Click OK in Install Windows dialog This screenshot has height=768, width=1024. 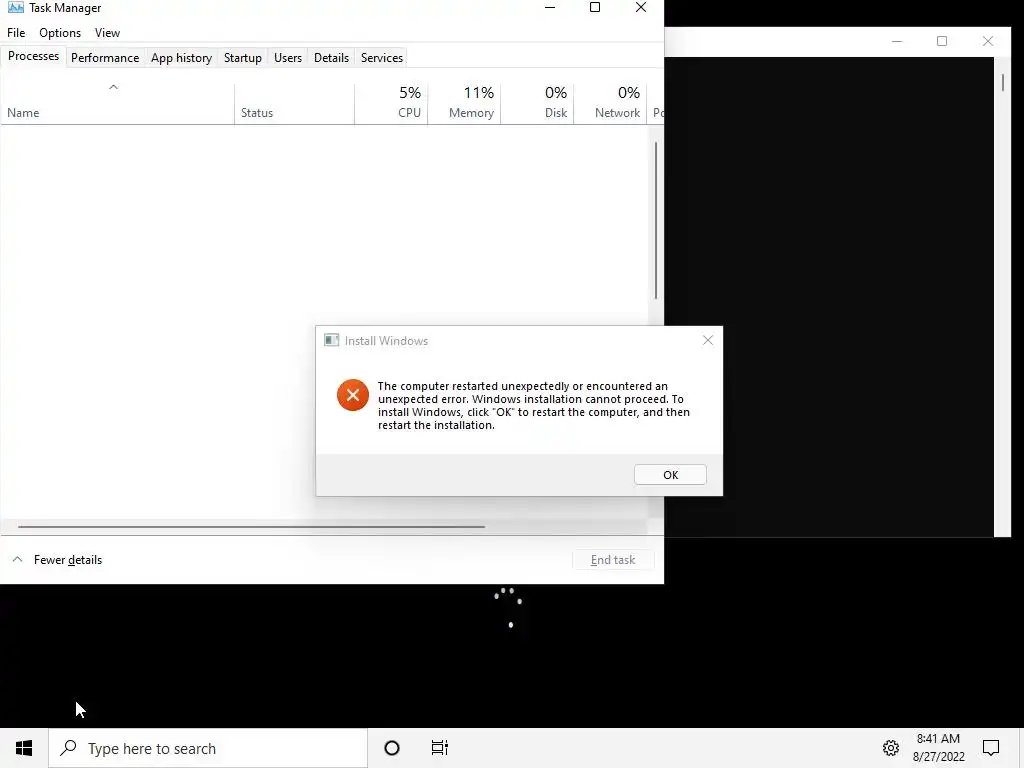[670, 475]
